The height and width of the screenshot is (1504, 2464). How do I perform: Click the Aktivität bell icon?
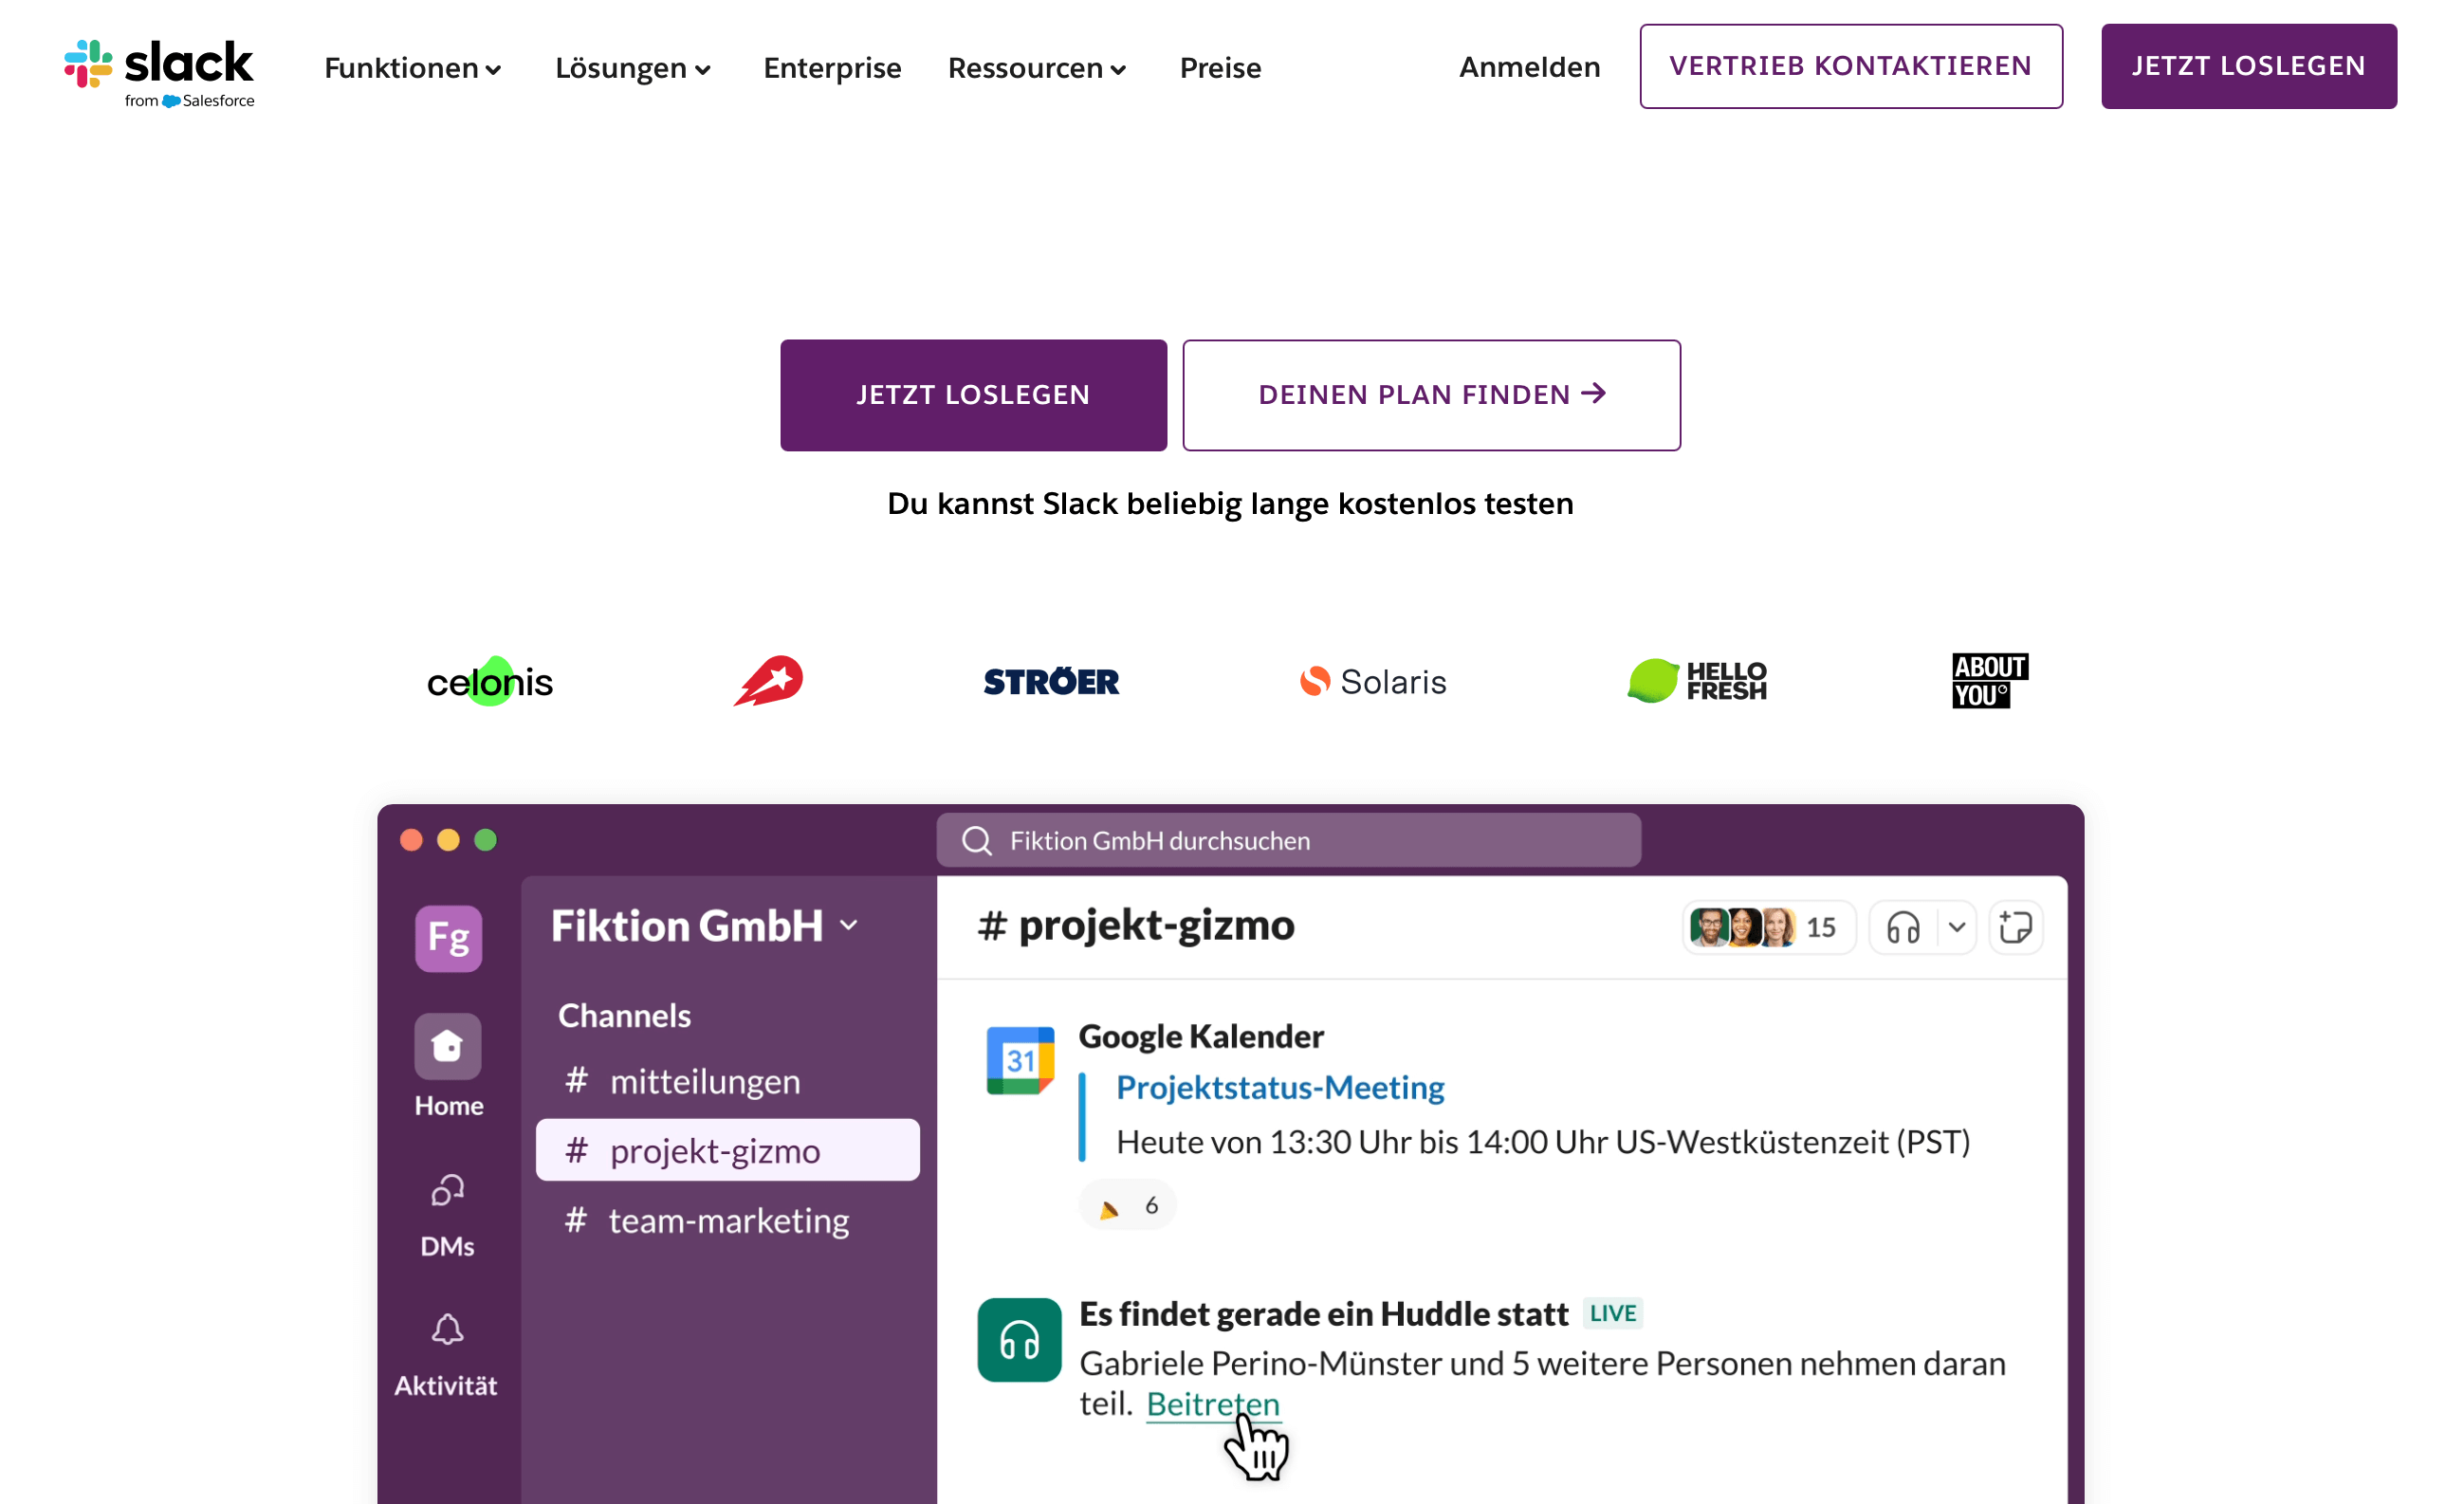tap(447, 1330)
